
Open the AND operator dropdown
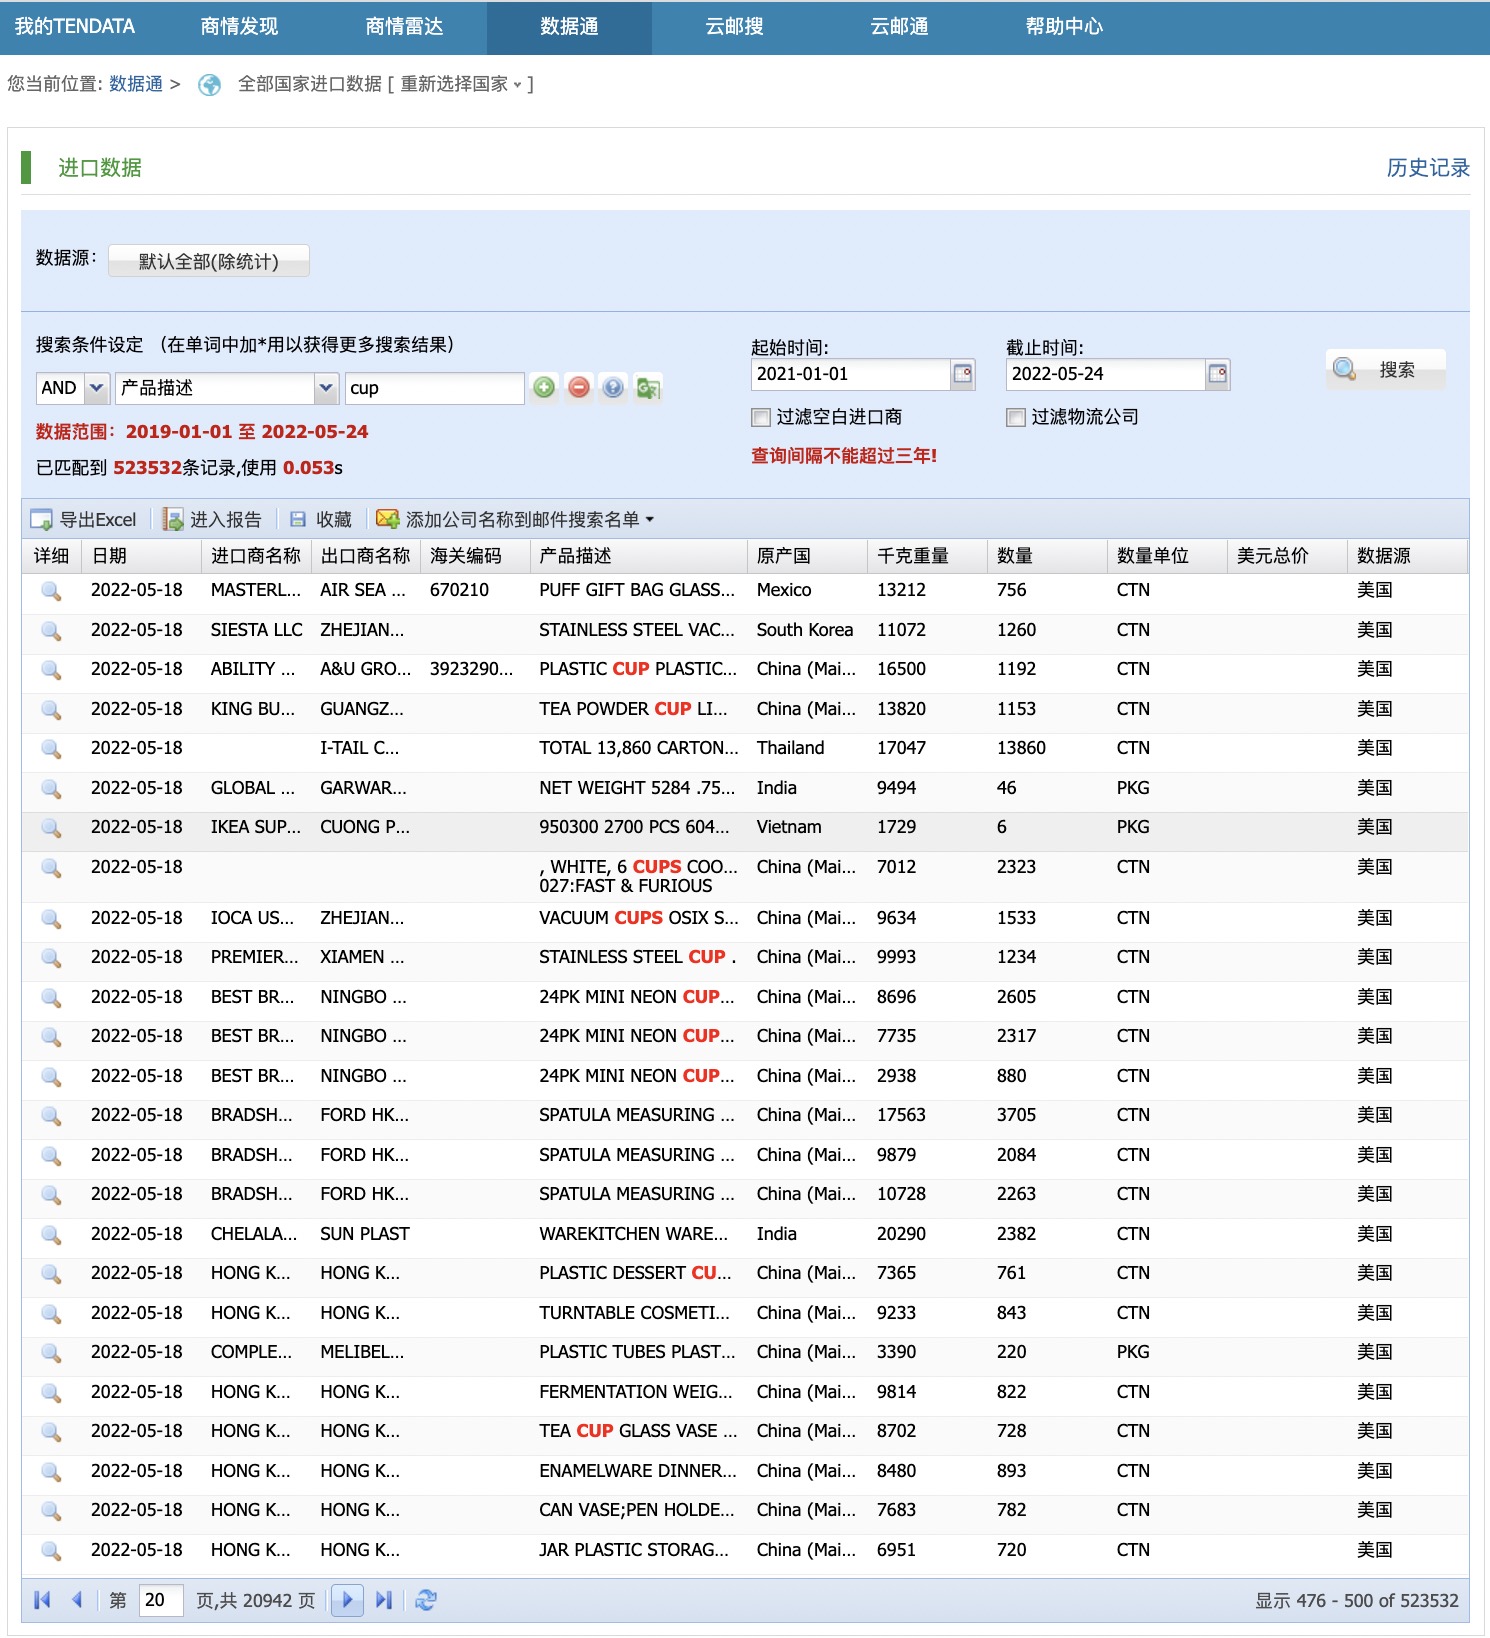tap(97, 388)
